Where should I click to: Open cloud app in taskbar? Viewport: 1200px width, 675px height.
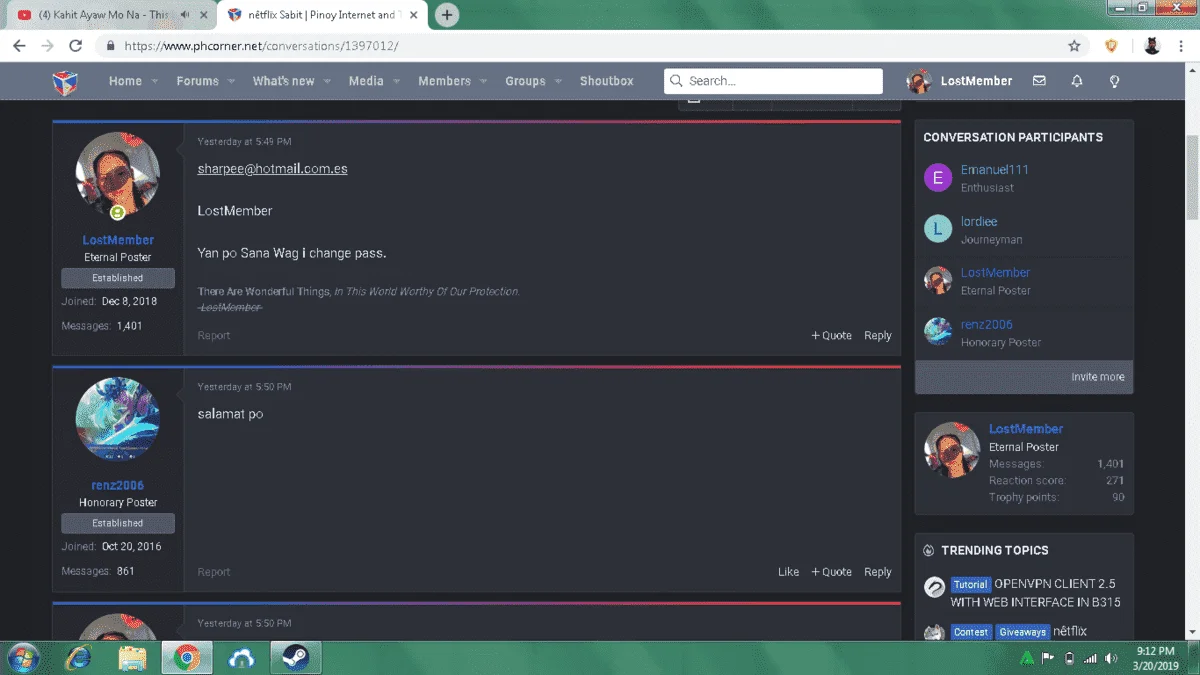click(241, 658)
